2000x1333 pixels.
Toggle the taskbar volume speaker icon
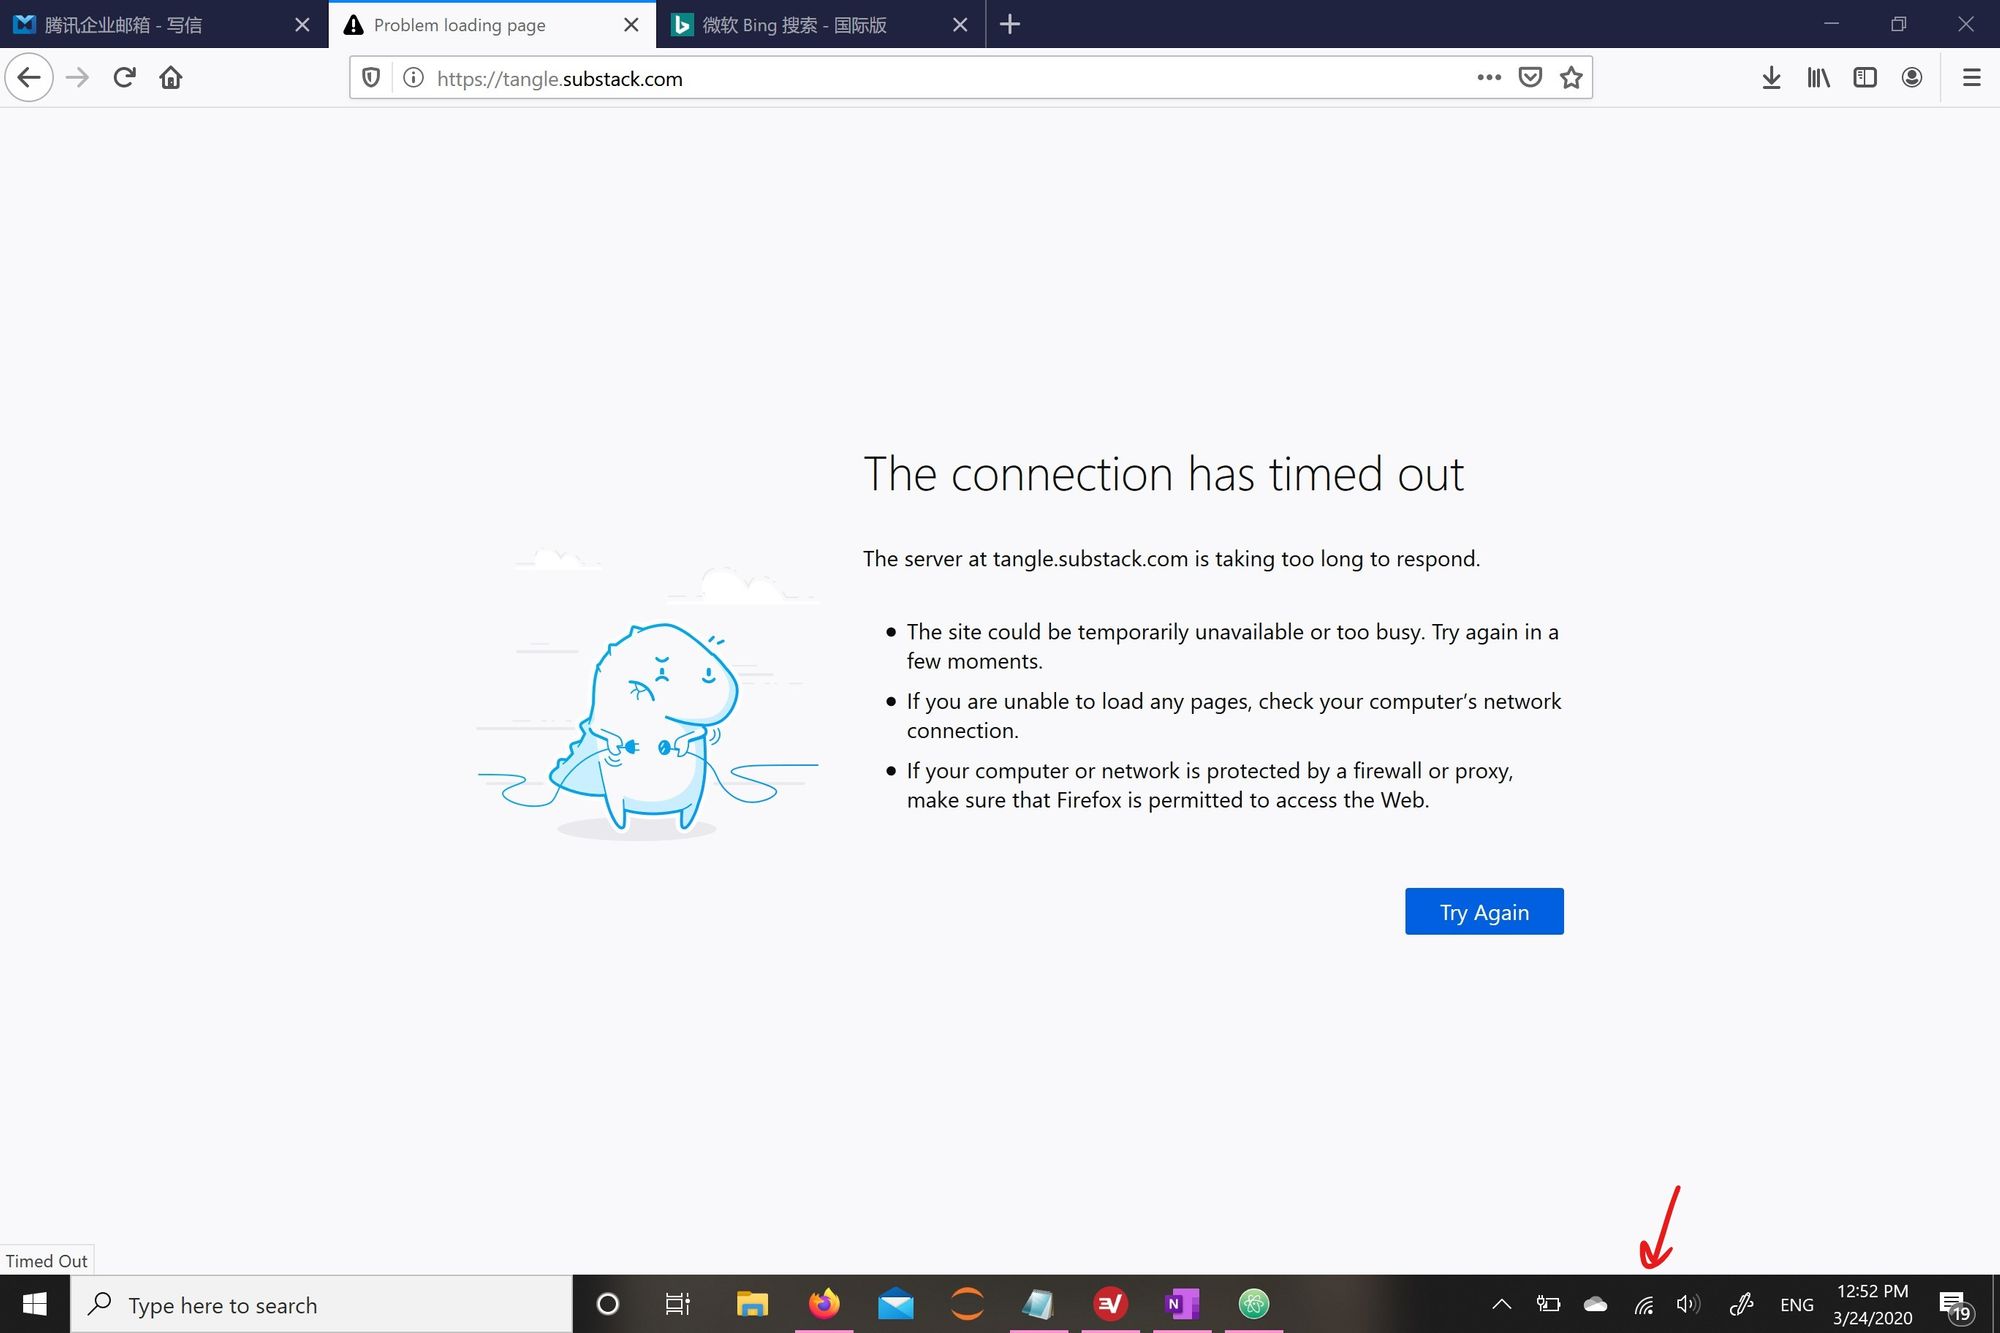coord(1688,1304)
